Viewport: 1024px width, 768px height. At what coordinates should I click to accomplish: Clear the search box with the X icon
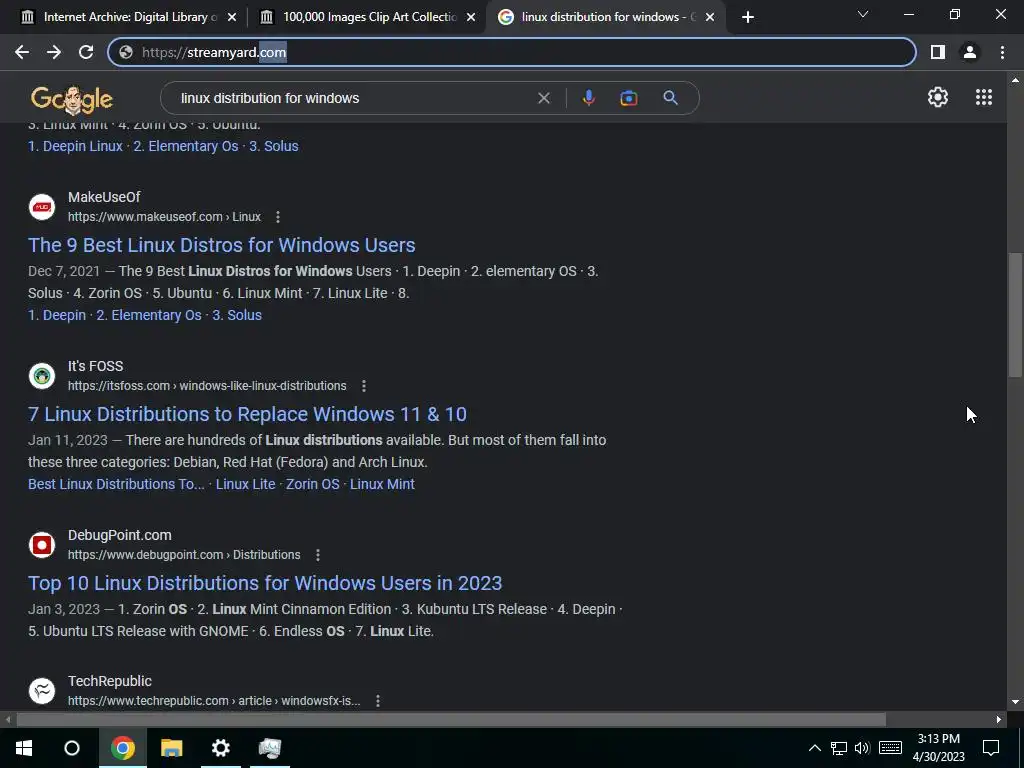point(543,98)
